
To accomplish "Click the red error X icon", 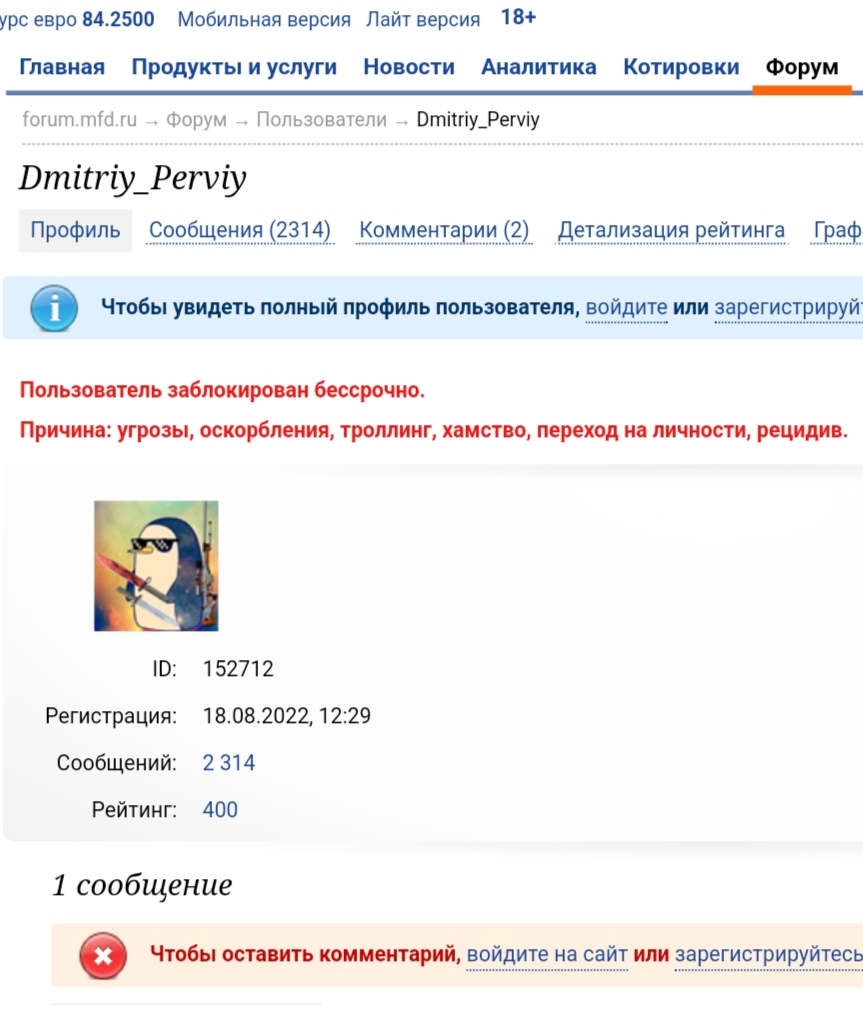I will point(103,956).
